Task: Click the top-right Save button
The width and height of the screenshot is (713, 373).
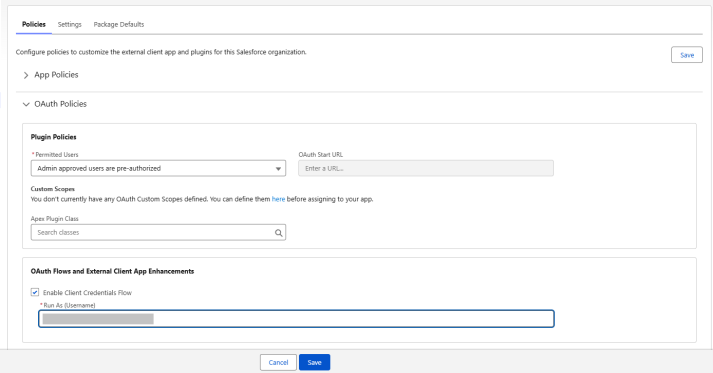Action: pyautogui.click(x=687, y=55)
